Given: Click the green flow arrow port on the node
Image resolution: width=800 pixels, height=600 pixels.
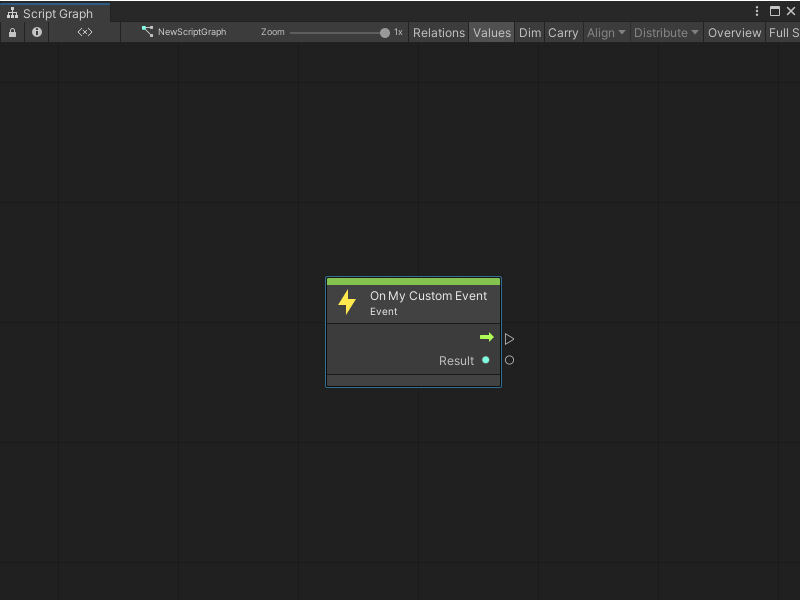Looking at the screenshot, I should pyautogui.click(x=487, y=338).
